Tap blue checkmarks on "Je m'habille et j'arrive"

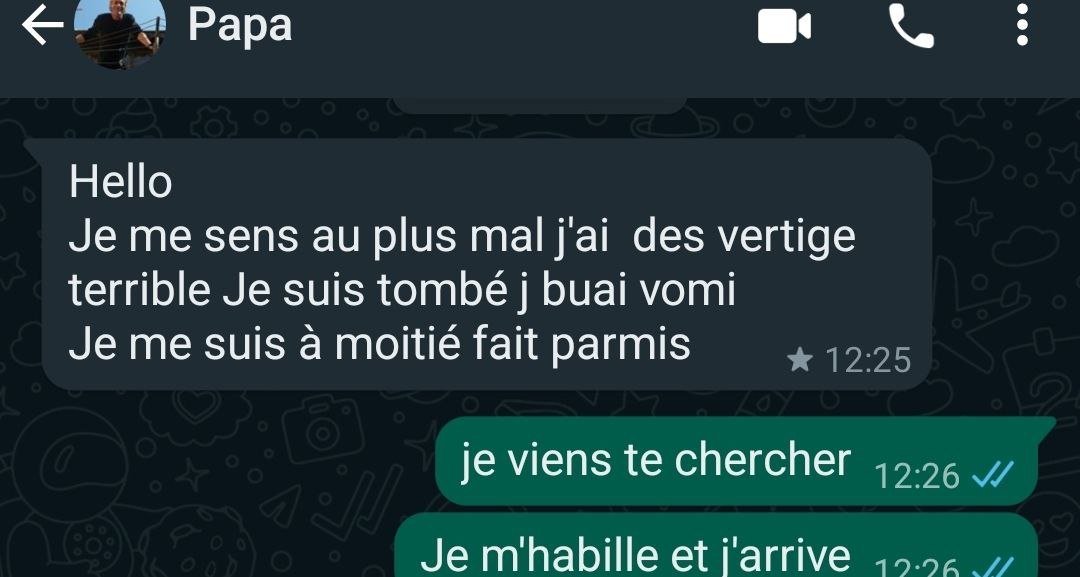coord(992,566)
